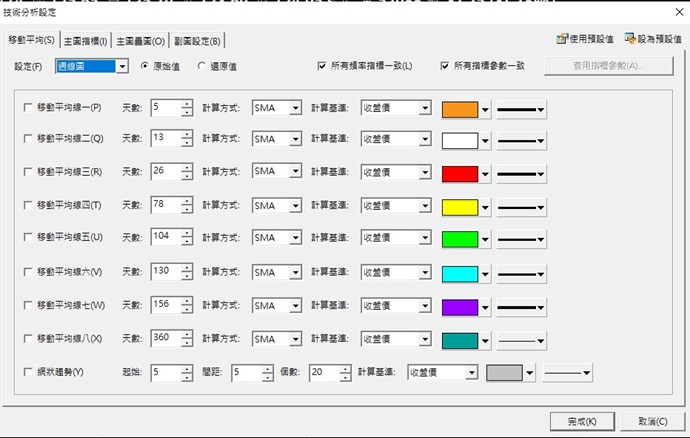Click the 使用預設值 icon button
The image size is (690, 438).
click(584, 39)
